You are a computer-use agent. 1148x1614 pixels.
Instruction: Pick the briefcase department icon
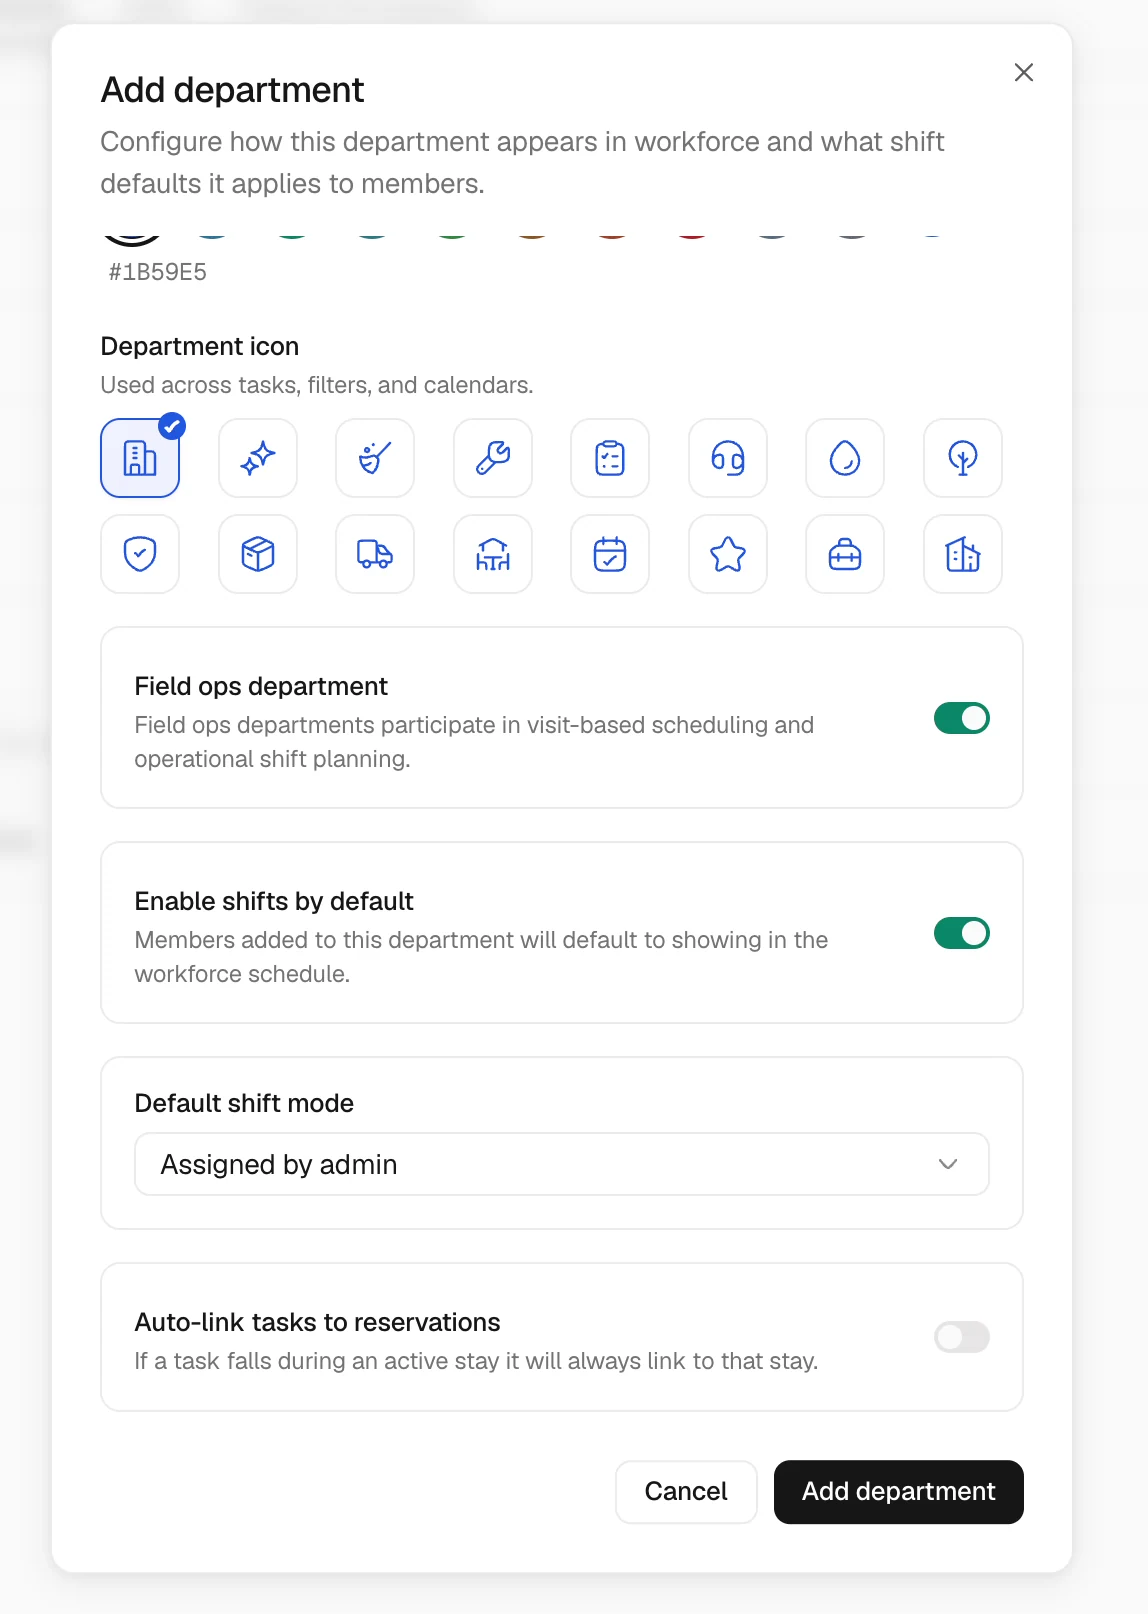click(x=845, y=554)
